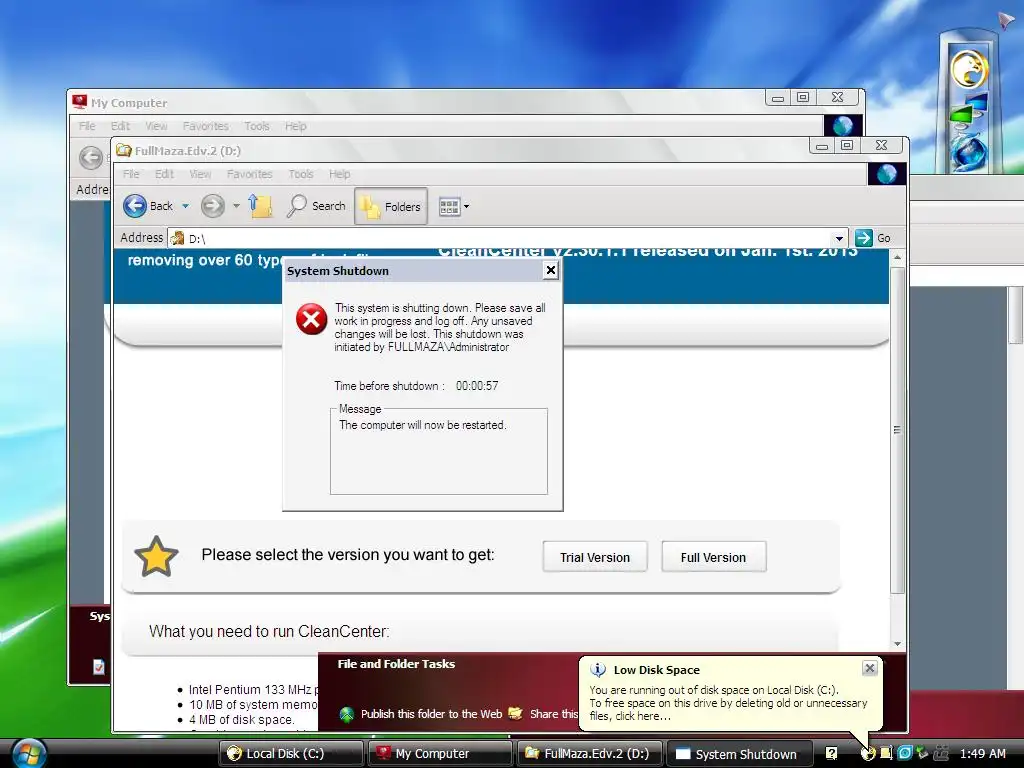Viewport: 1024px width, 768px height.
Task: Click 'What you need to run CleanCenter:' heading
Action: (269, 632)
